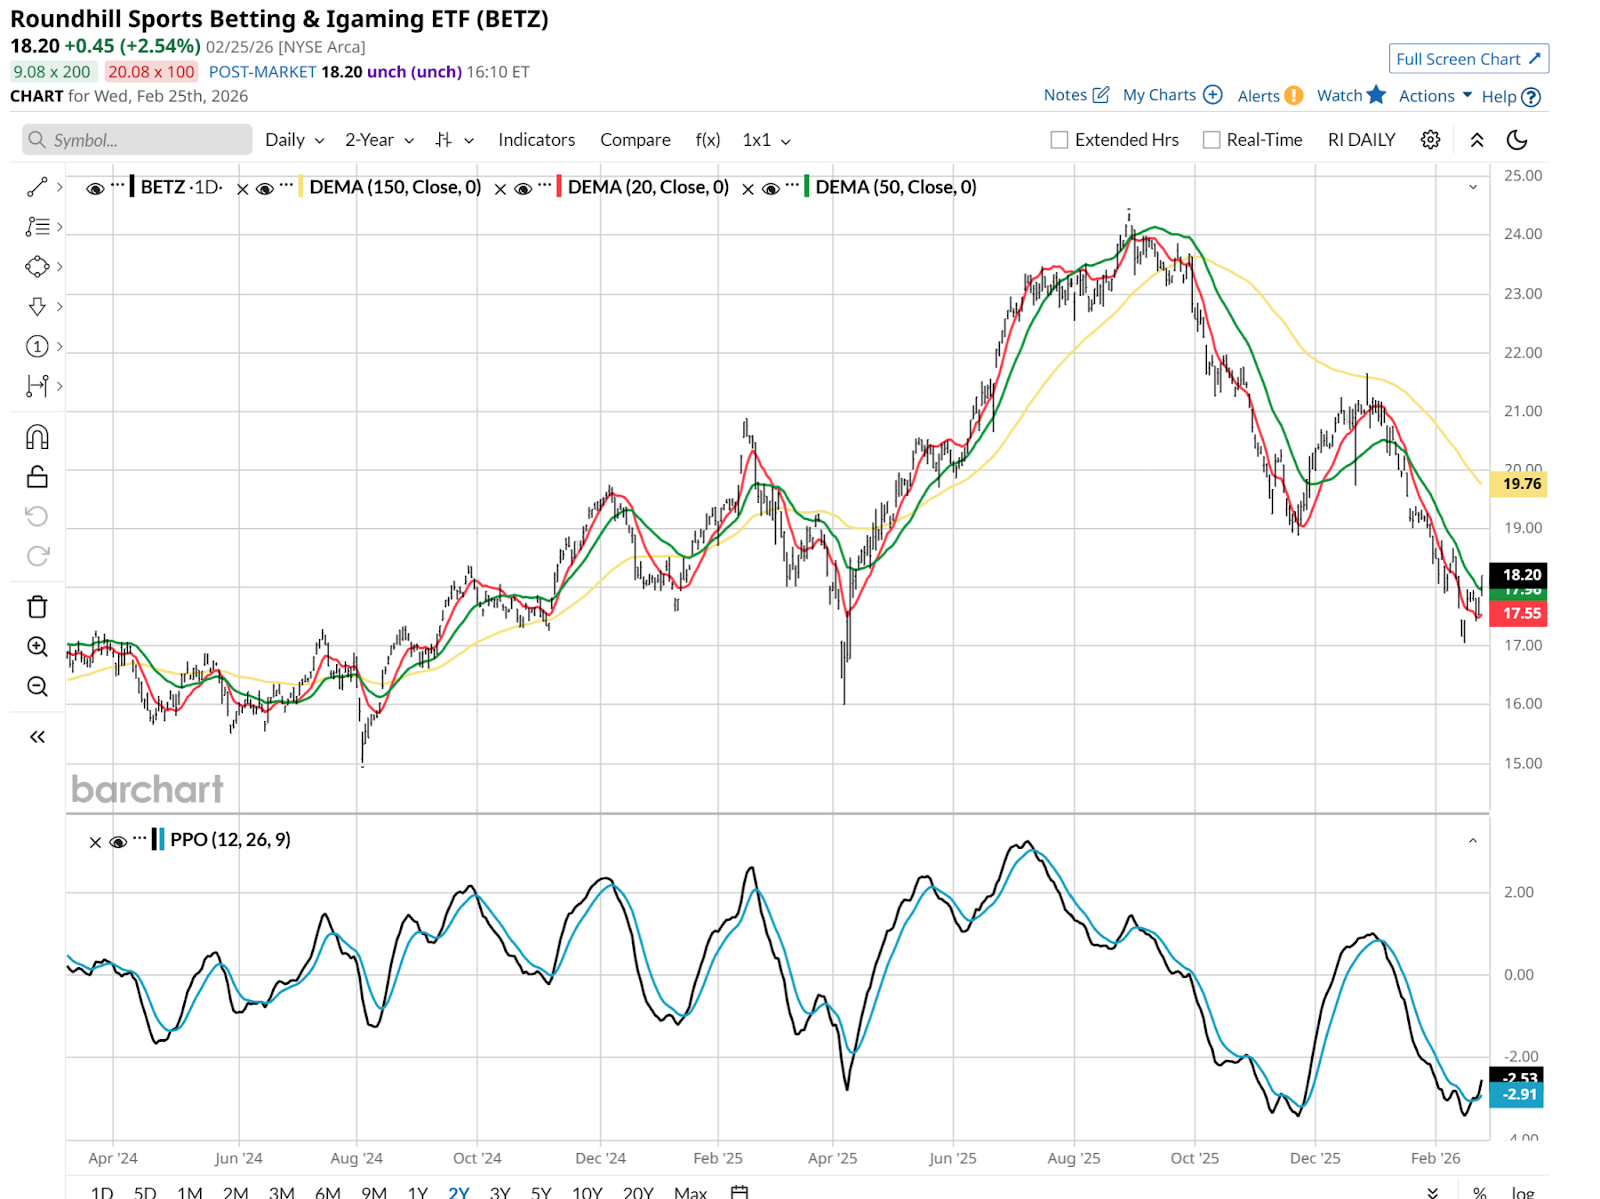Open chart settings gear
1600x1199 pixels.
pos(1431,140)
